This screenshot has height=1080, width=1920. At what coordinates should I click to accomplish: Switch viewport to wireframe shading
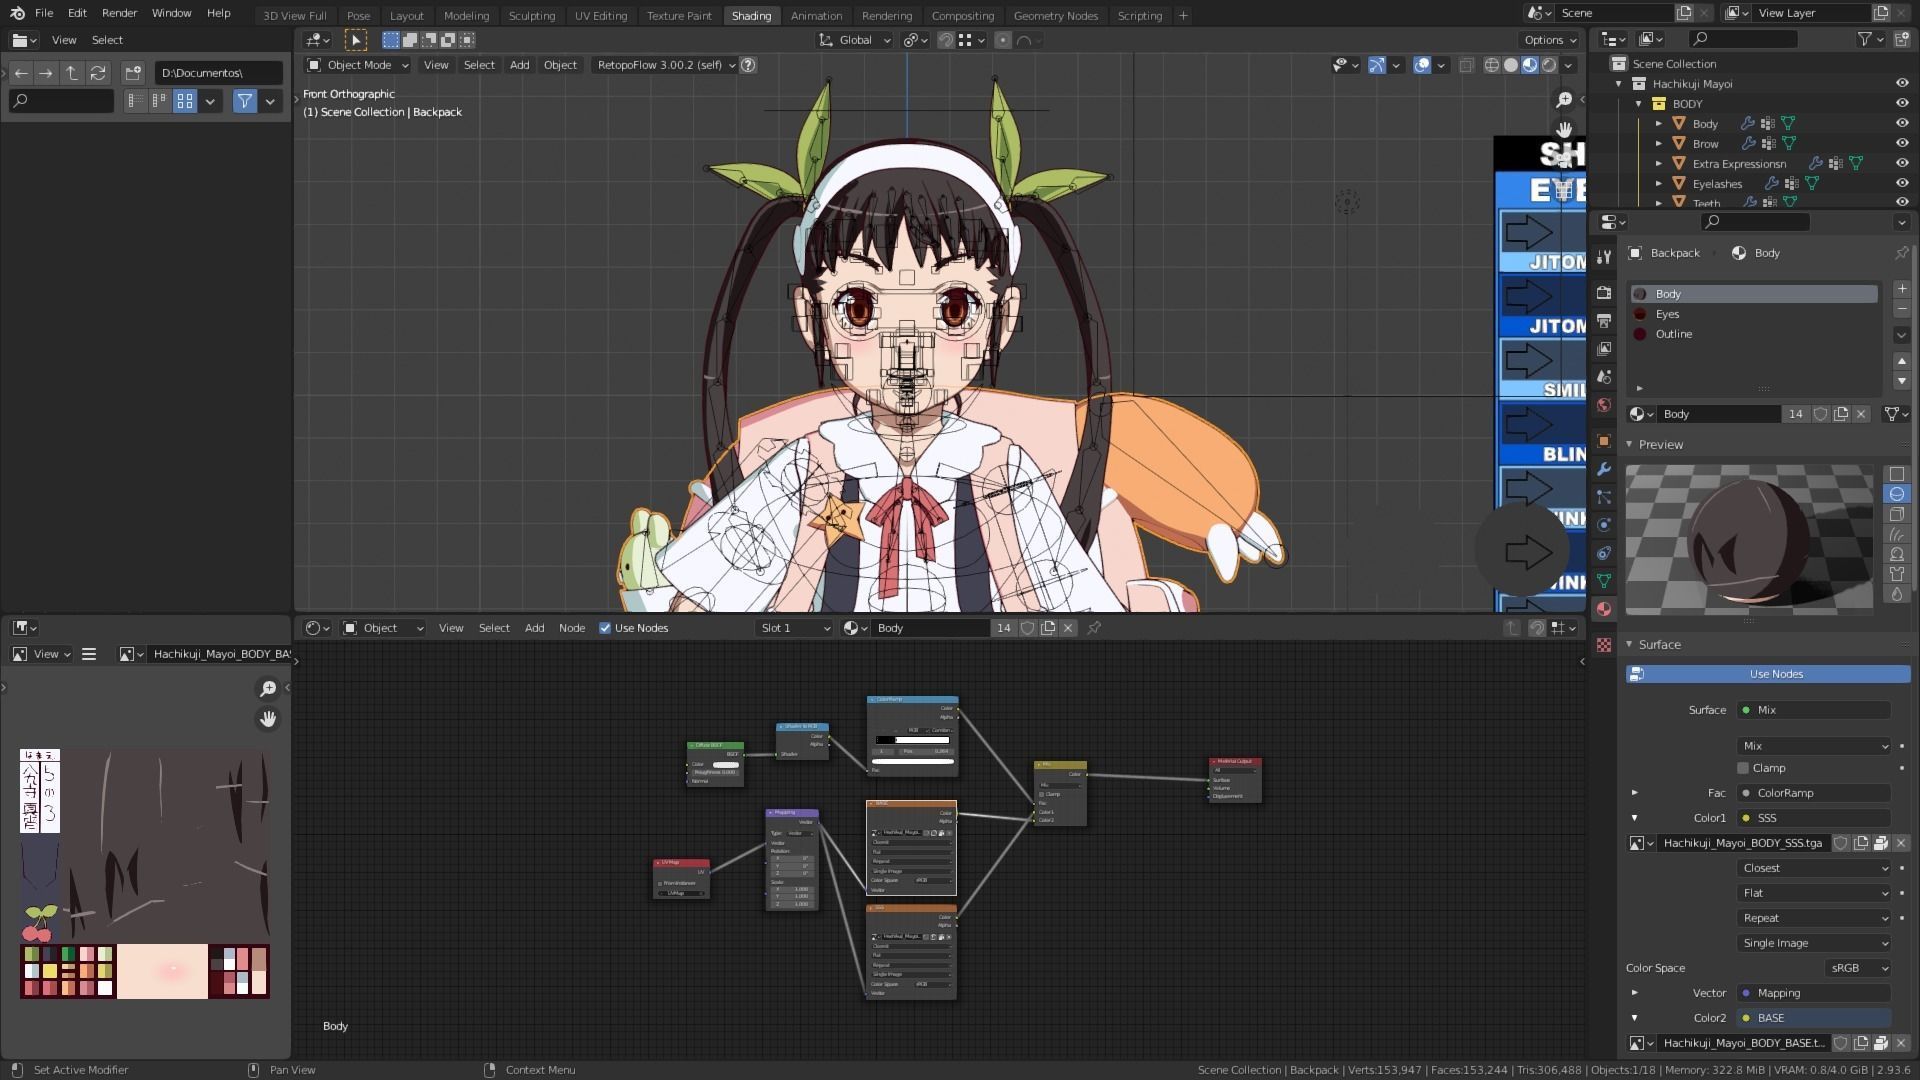(1492, 65)
